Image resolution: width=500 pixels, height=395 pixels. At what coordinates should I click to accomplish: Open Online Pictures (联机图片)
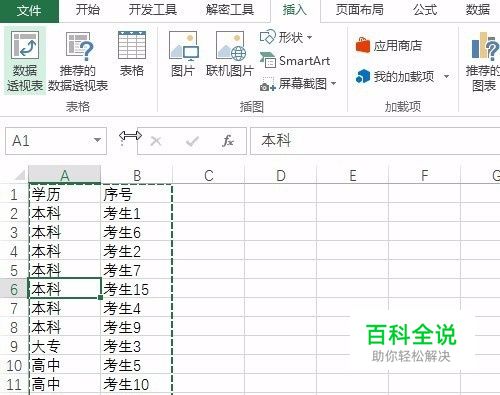coord(230,55)
